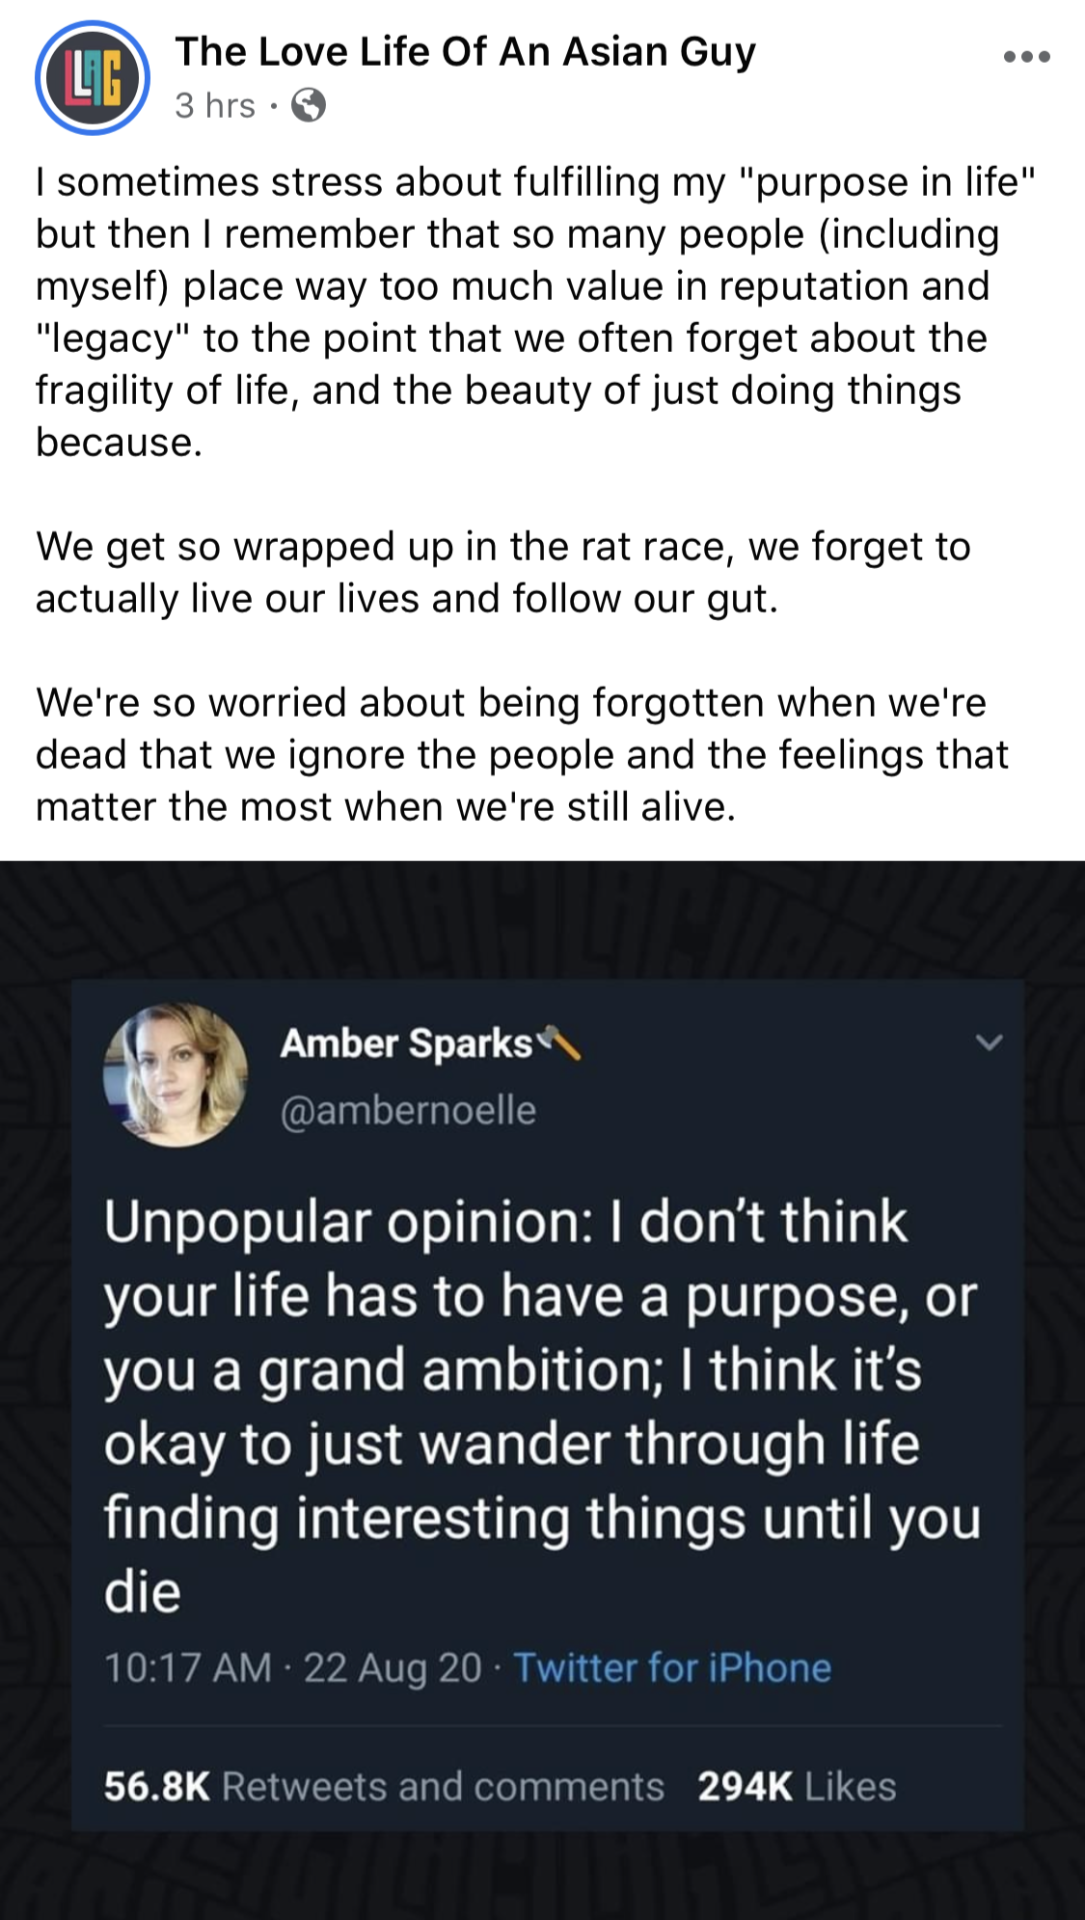
Task: Open The Love Life Of An Asian Guy page
Action: (465, 52)
